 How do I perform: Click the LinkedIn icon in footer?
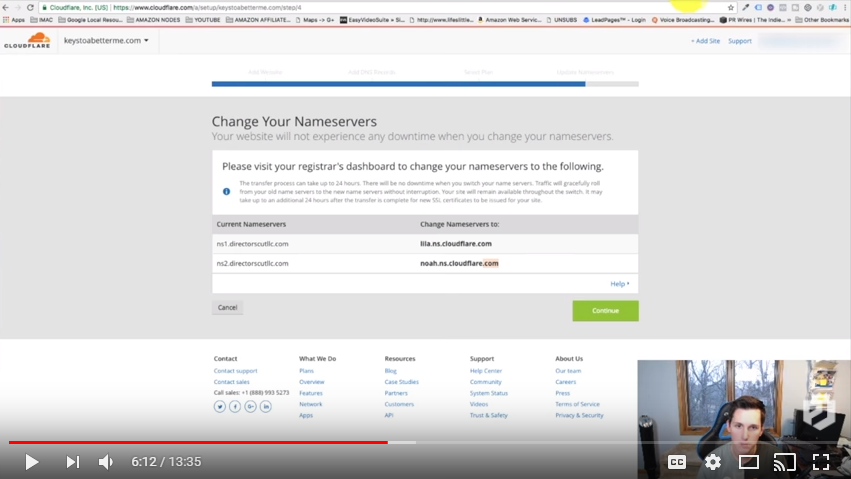click(x=265, y=406)
